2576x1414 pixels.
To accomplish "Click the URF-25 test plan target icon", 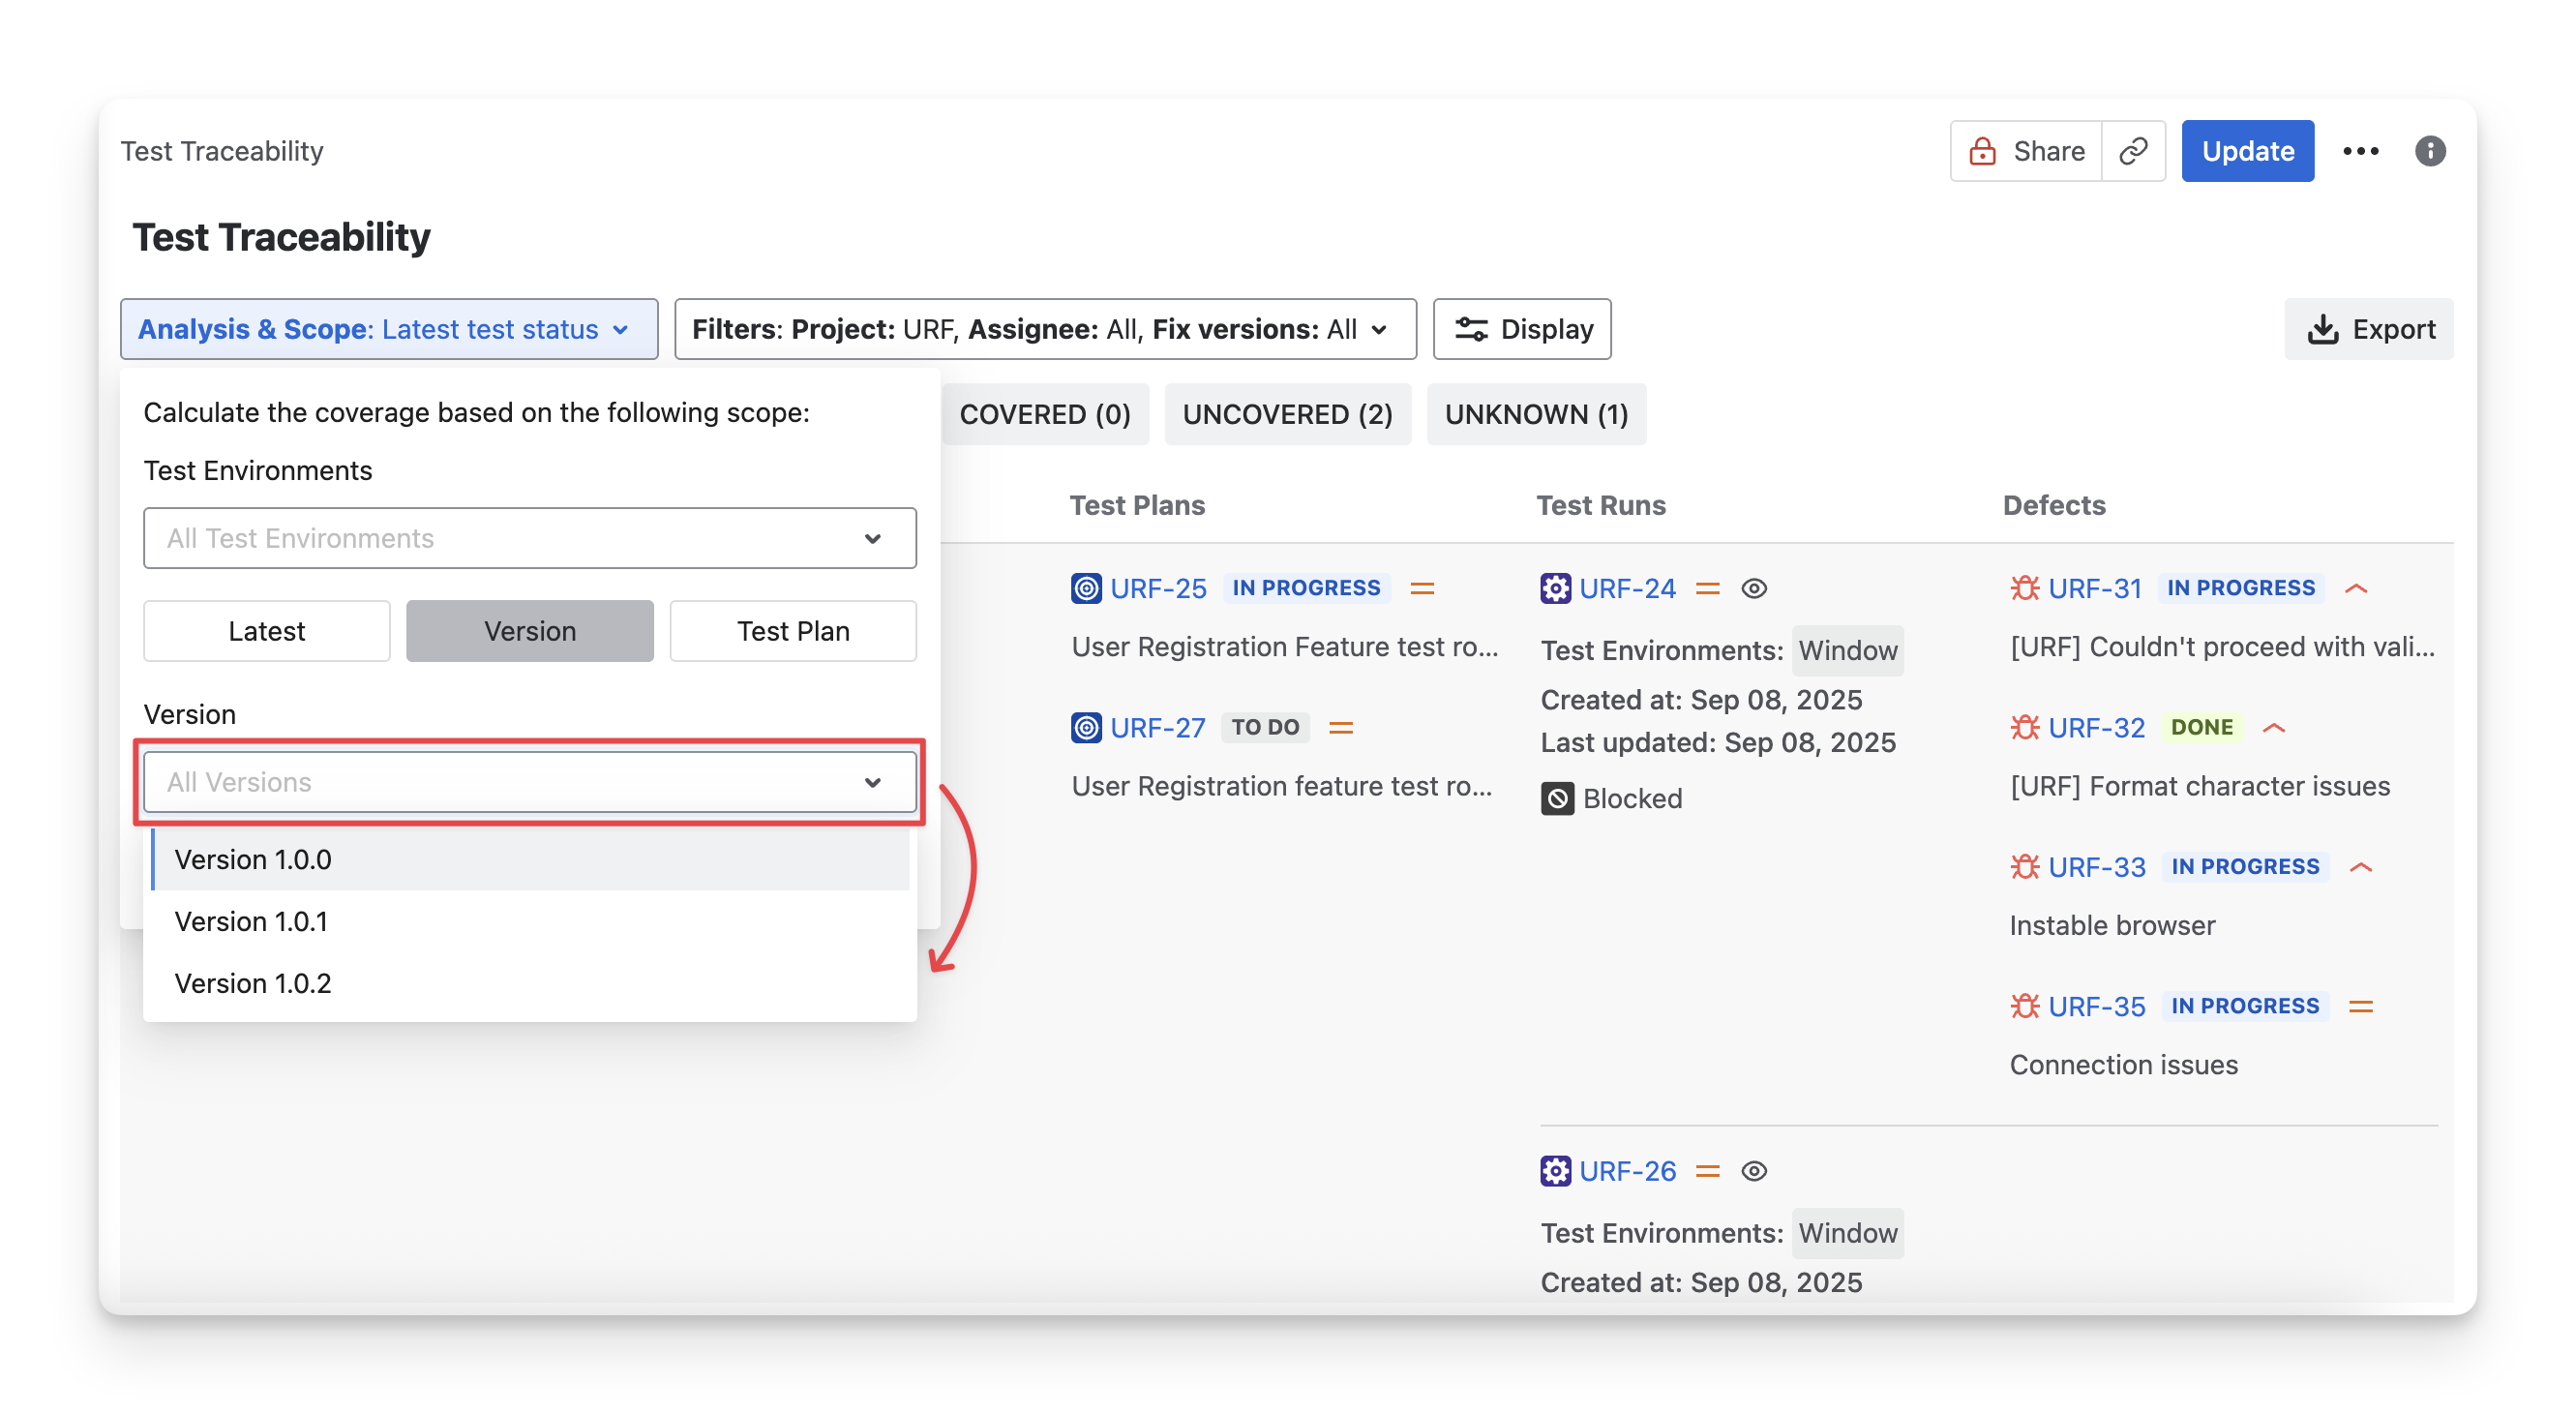I will (1086, 588).
